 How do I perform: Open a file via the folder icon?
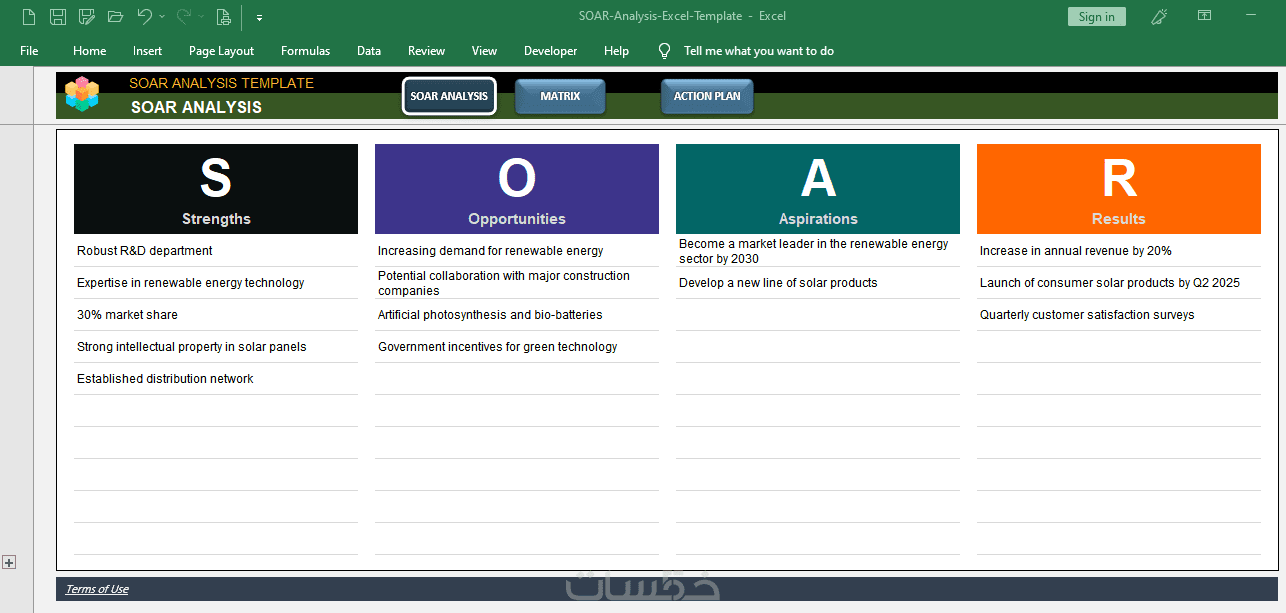[115, 16]
